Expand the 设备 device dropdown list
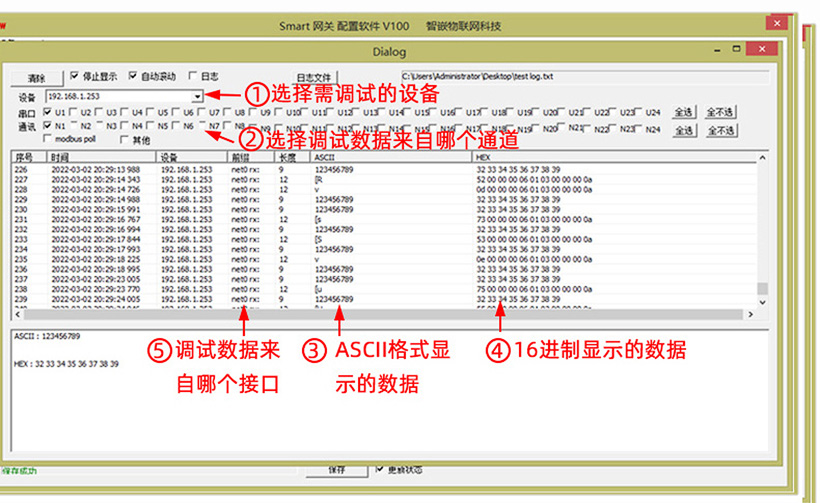820x503 pixels. (198, 96)
